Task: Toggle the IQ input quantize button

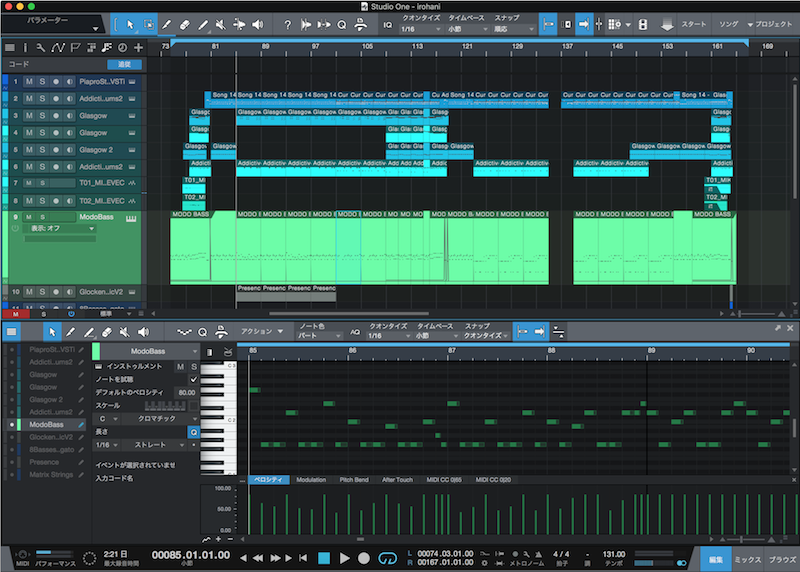Action: pyautogui.click(x=388, y=24)
